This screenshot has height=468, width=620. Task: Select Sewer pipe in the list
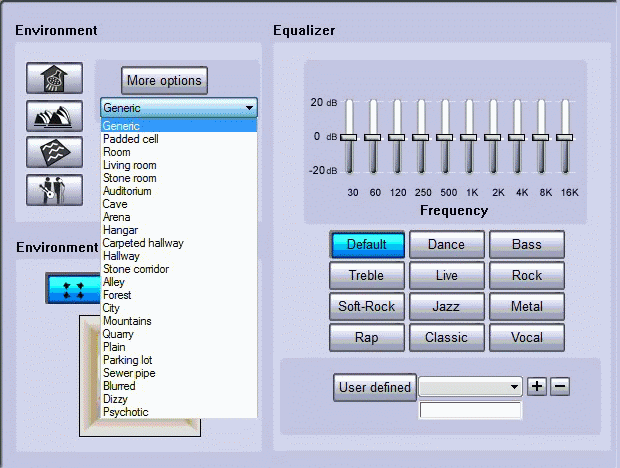[179, 373]
